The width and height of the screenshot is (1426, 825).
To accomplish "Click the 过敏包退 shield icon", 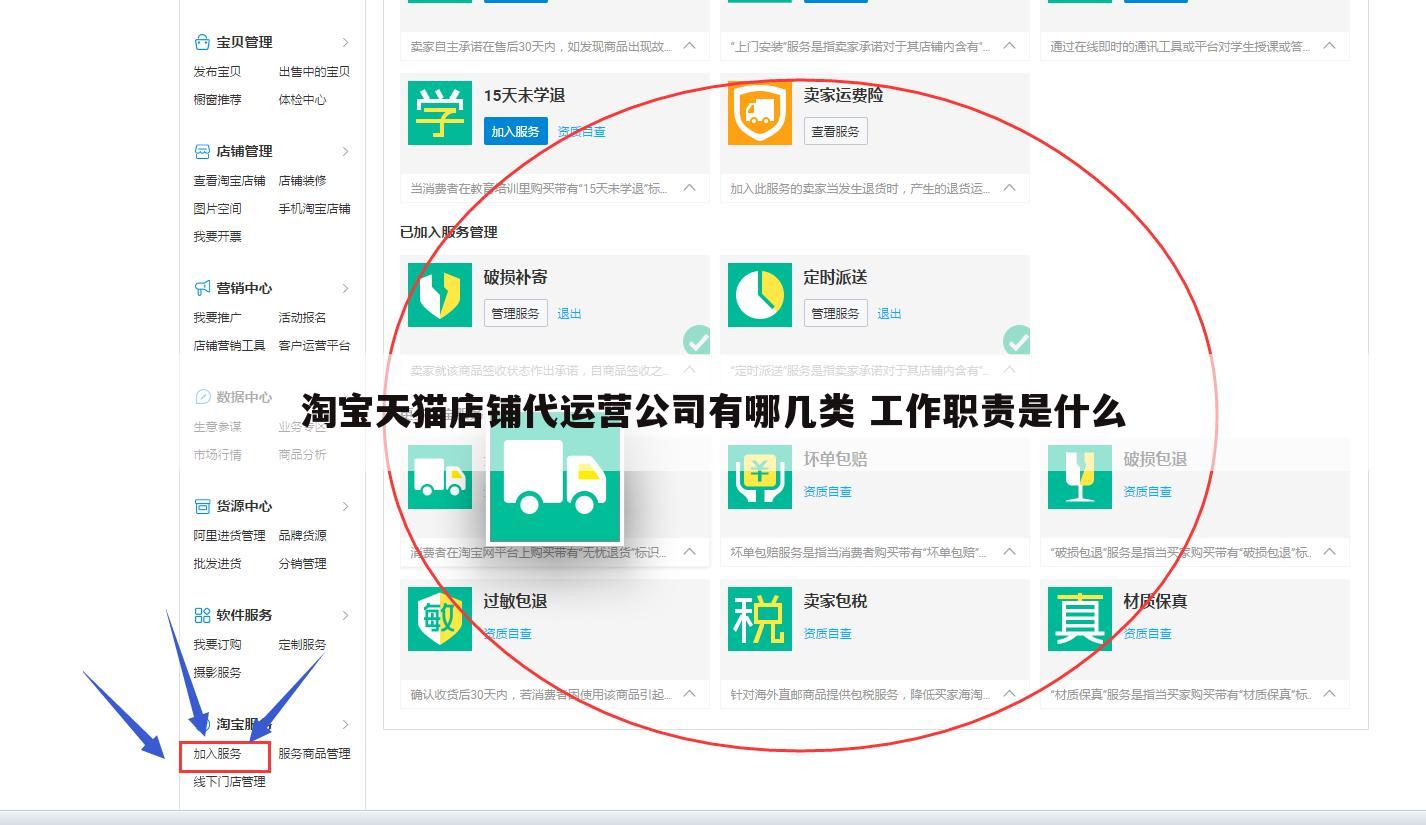I will click(x=440, y=619).
